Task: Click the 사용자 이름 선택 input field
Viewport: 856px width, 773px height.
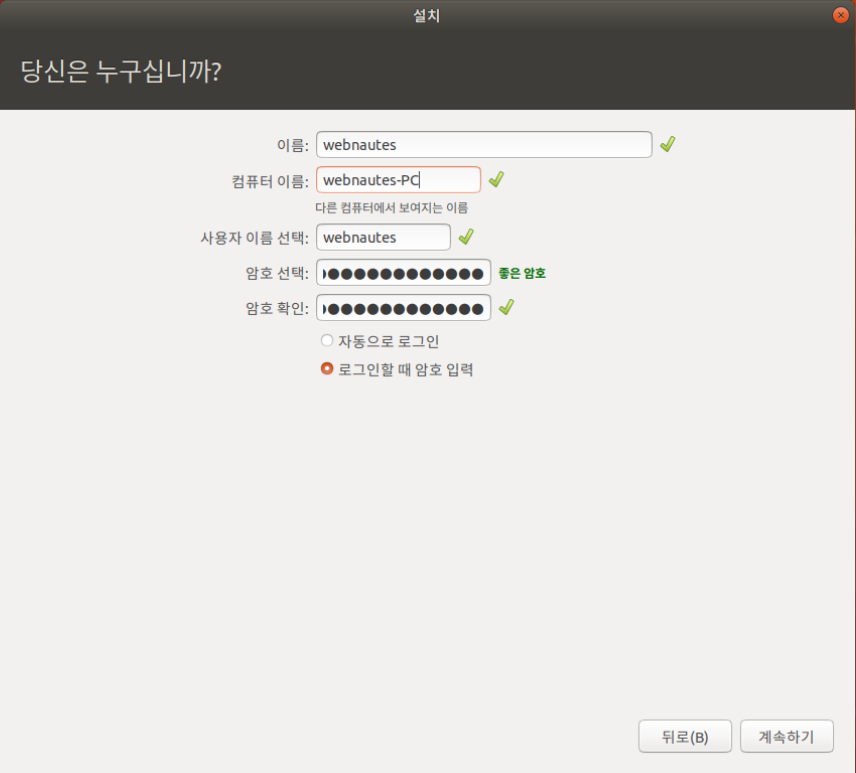Action: pos(383,237)
